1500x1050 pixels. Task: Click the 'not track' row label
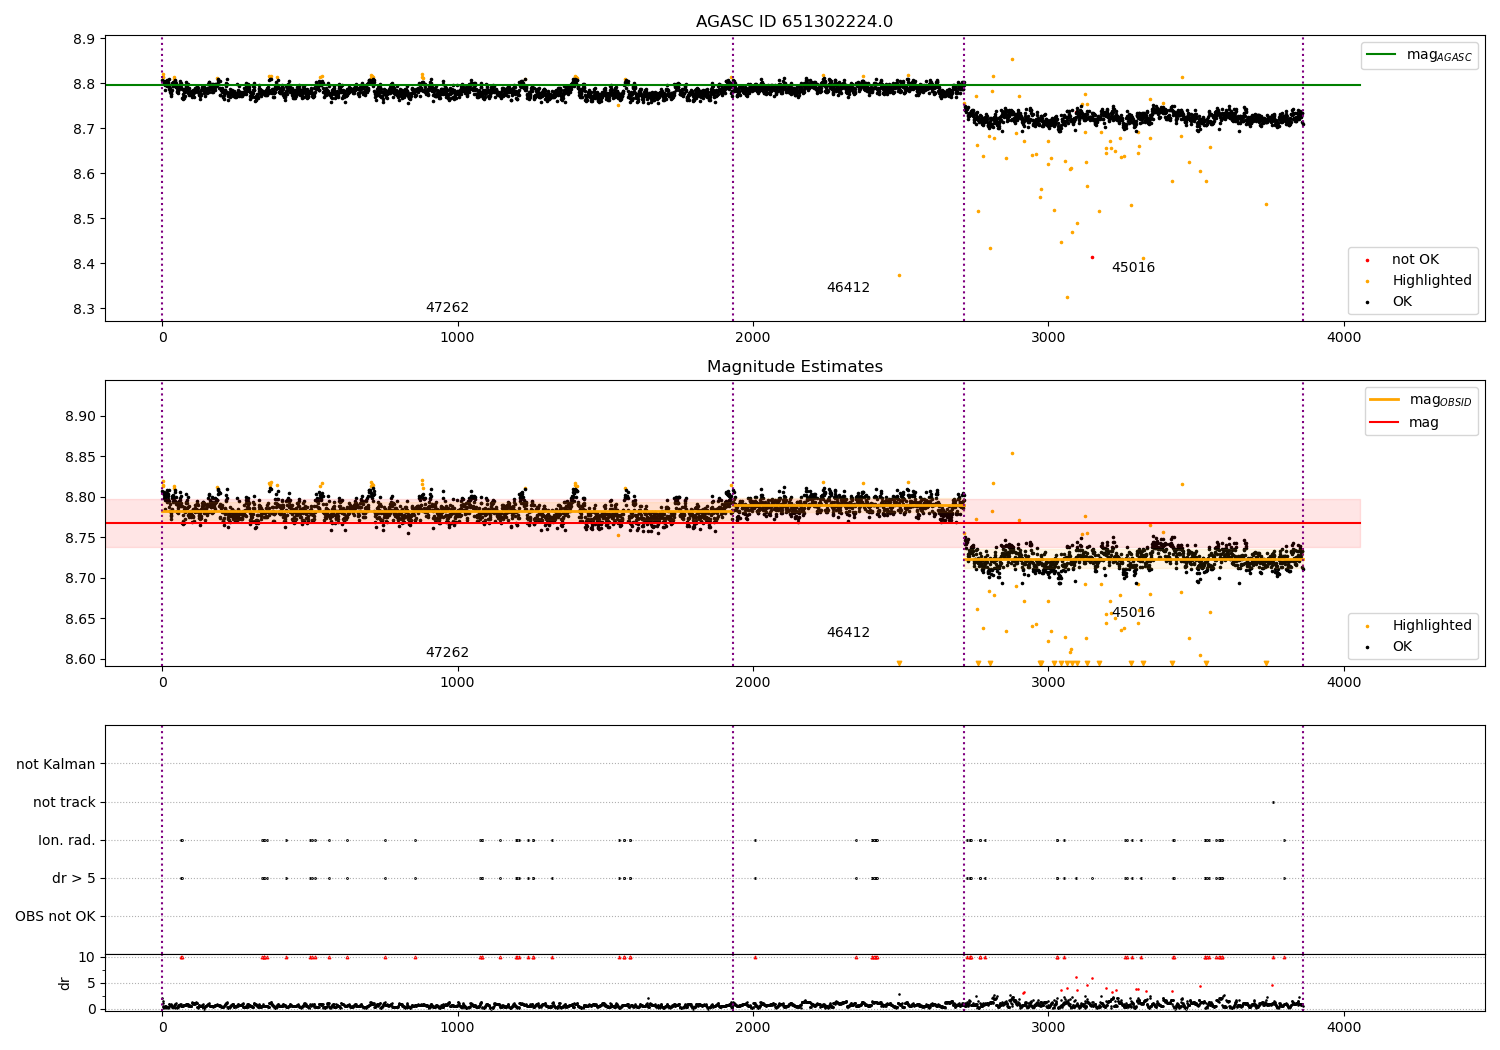tap(64, 802)
